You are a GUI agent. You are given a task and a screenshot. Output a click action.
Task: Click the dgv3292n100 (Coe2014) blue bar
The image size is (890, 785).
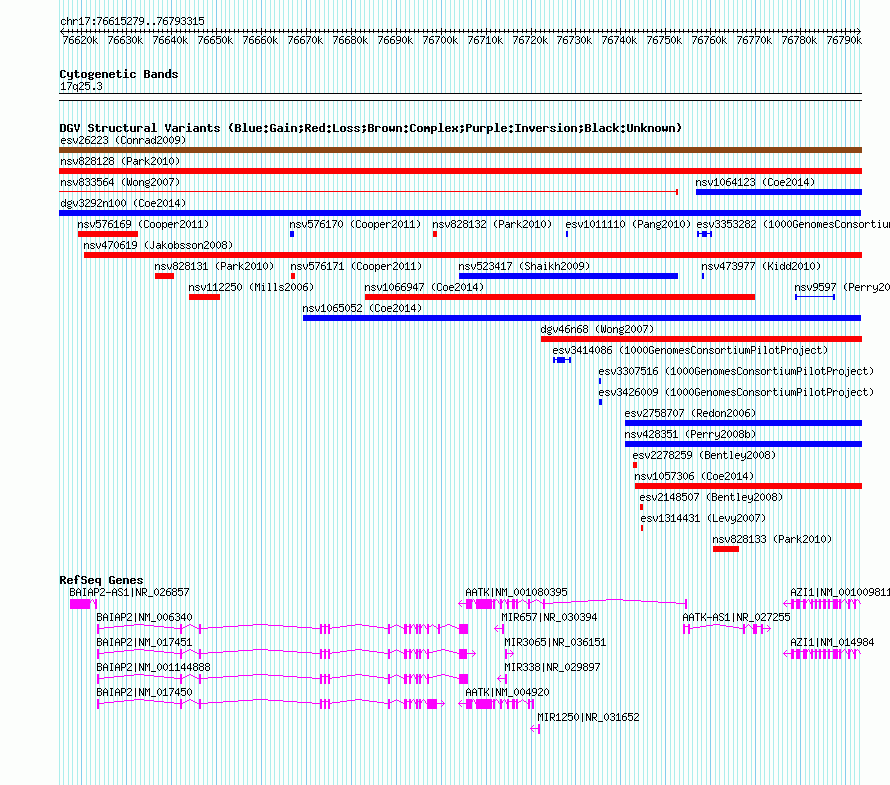(x=460, y=213)
